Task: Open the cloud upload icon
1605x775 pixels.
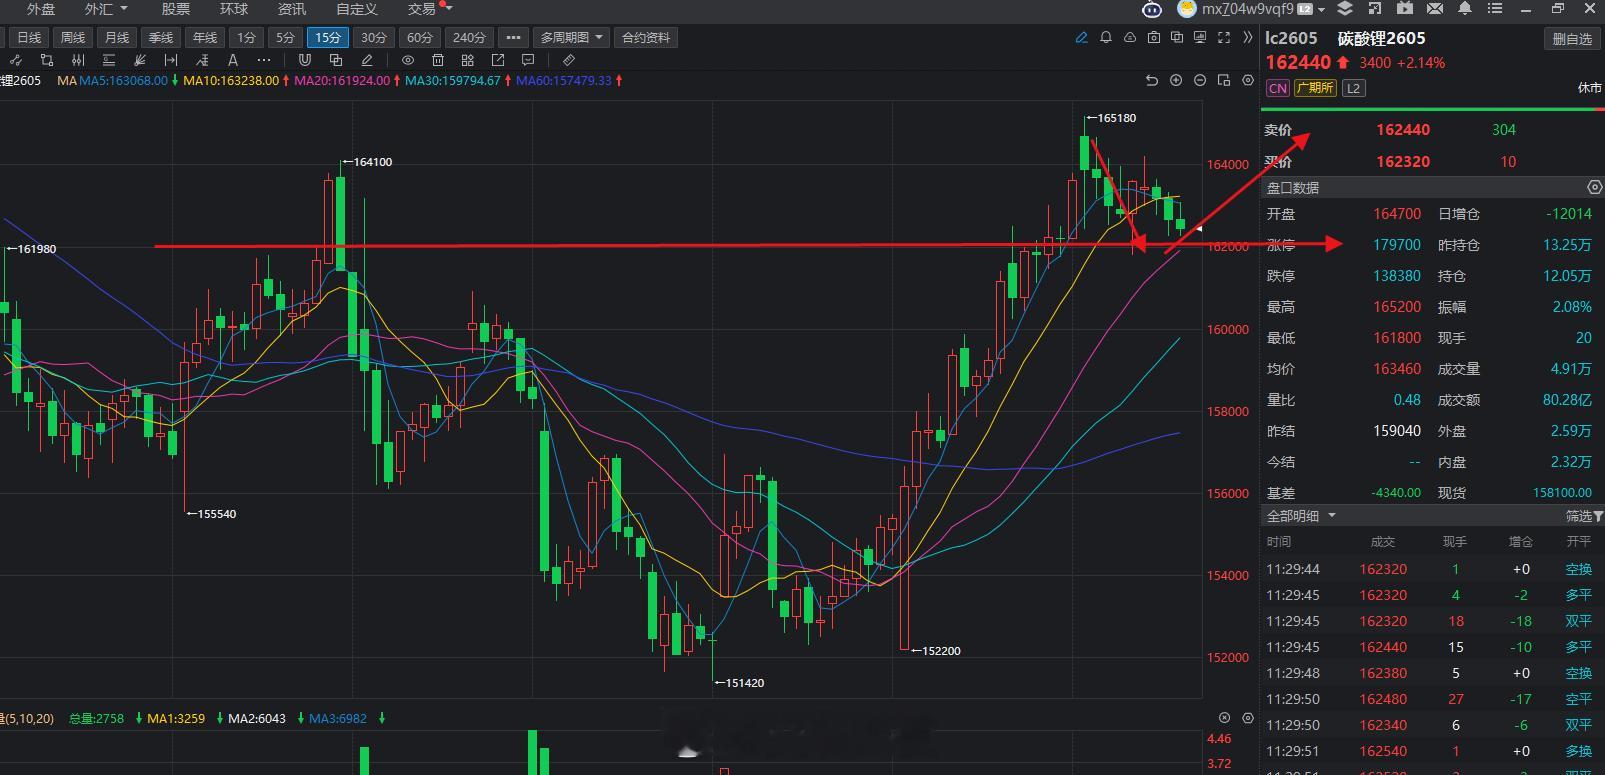Action: 1130,38
